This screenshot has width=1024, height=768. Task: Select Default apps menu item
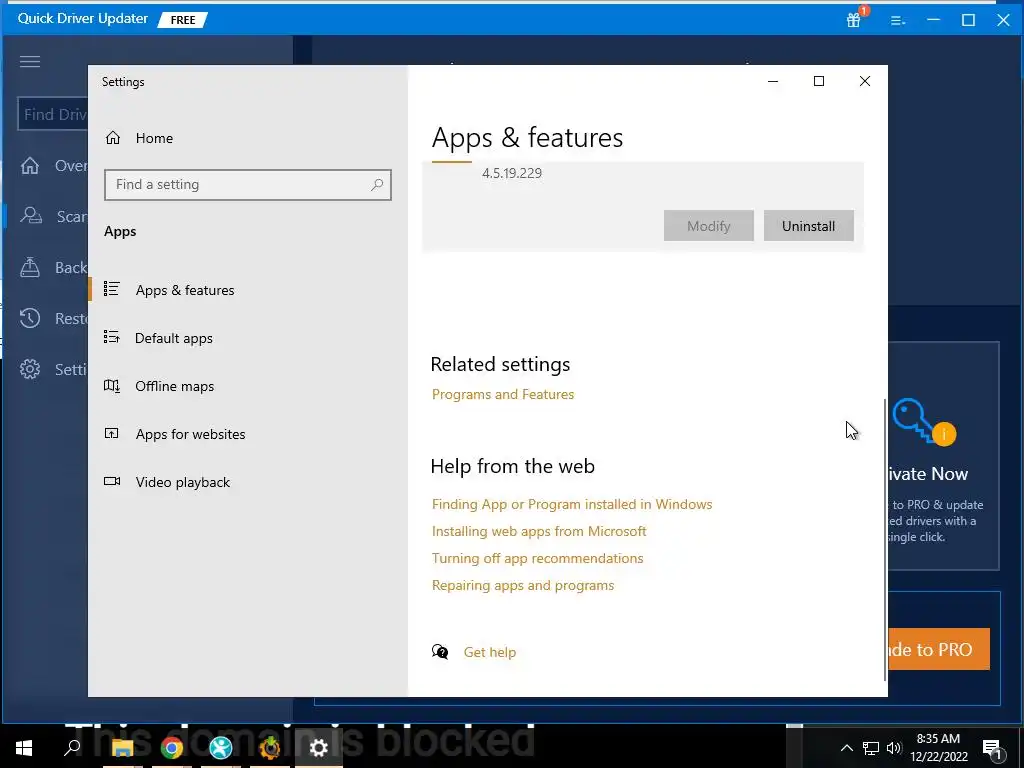point(174,338)
